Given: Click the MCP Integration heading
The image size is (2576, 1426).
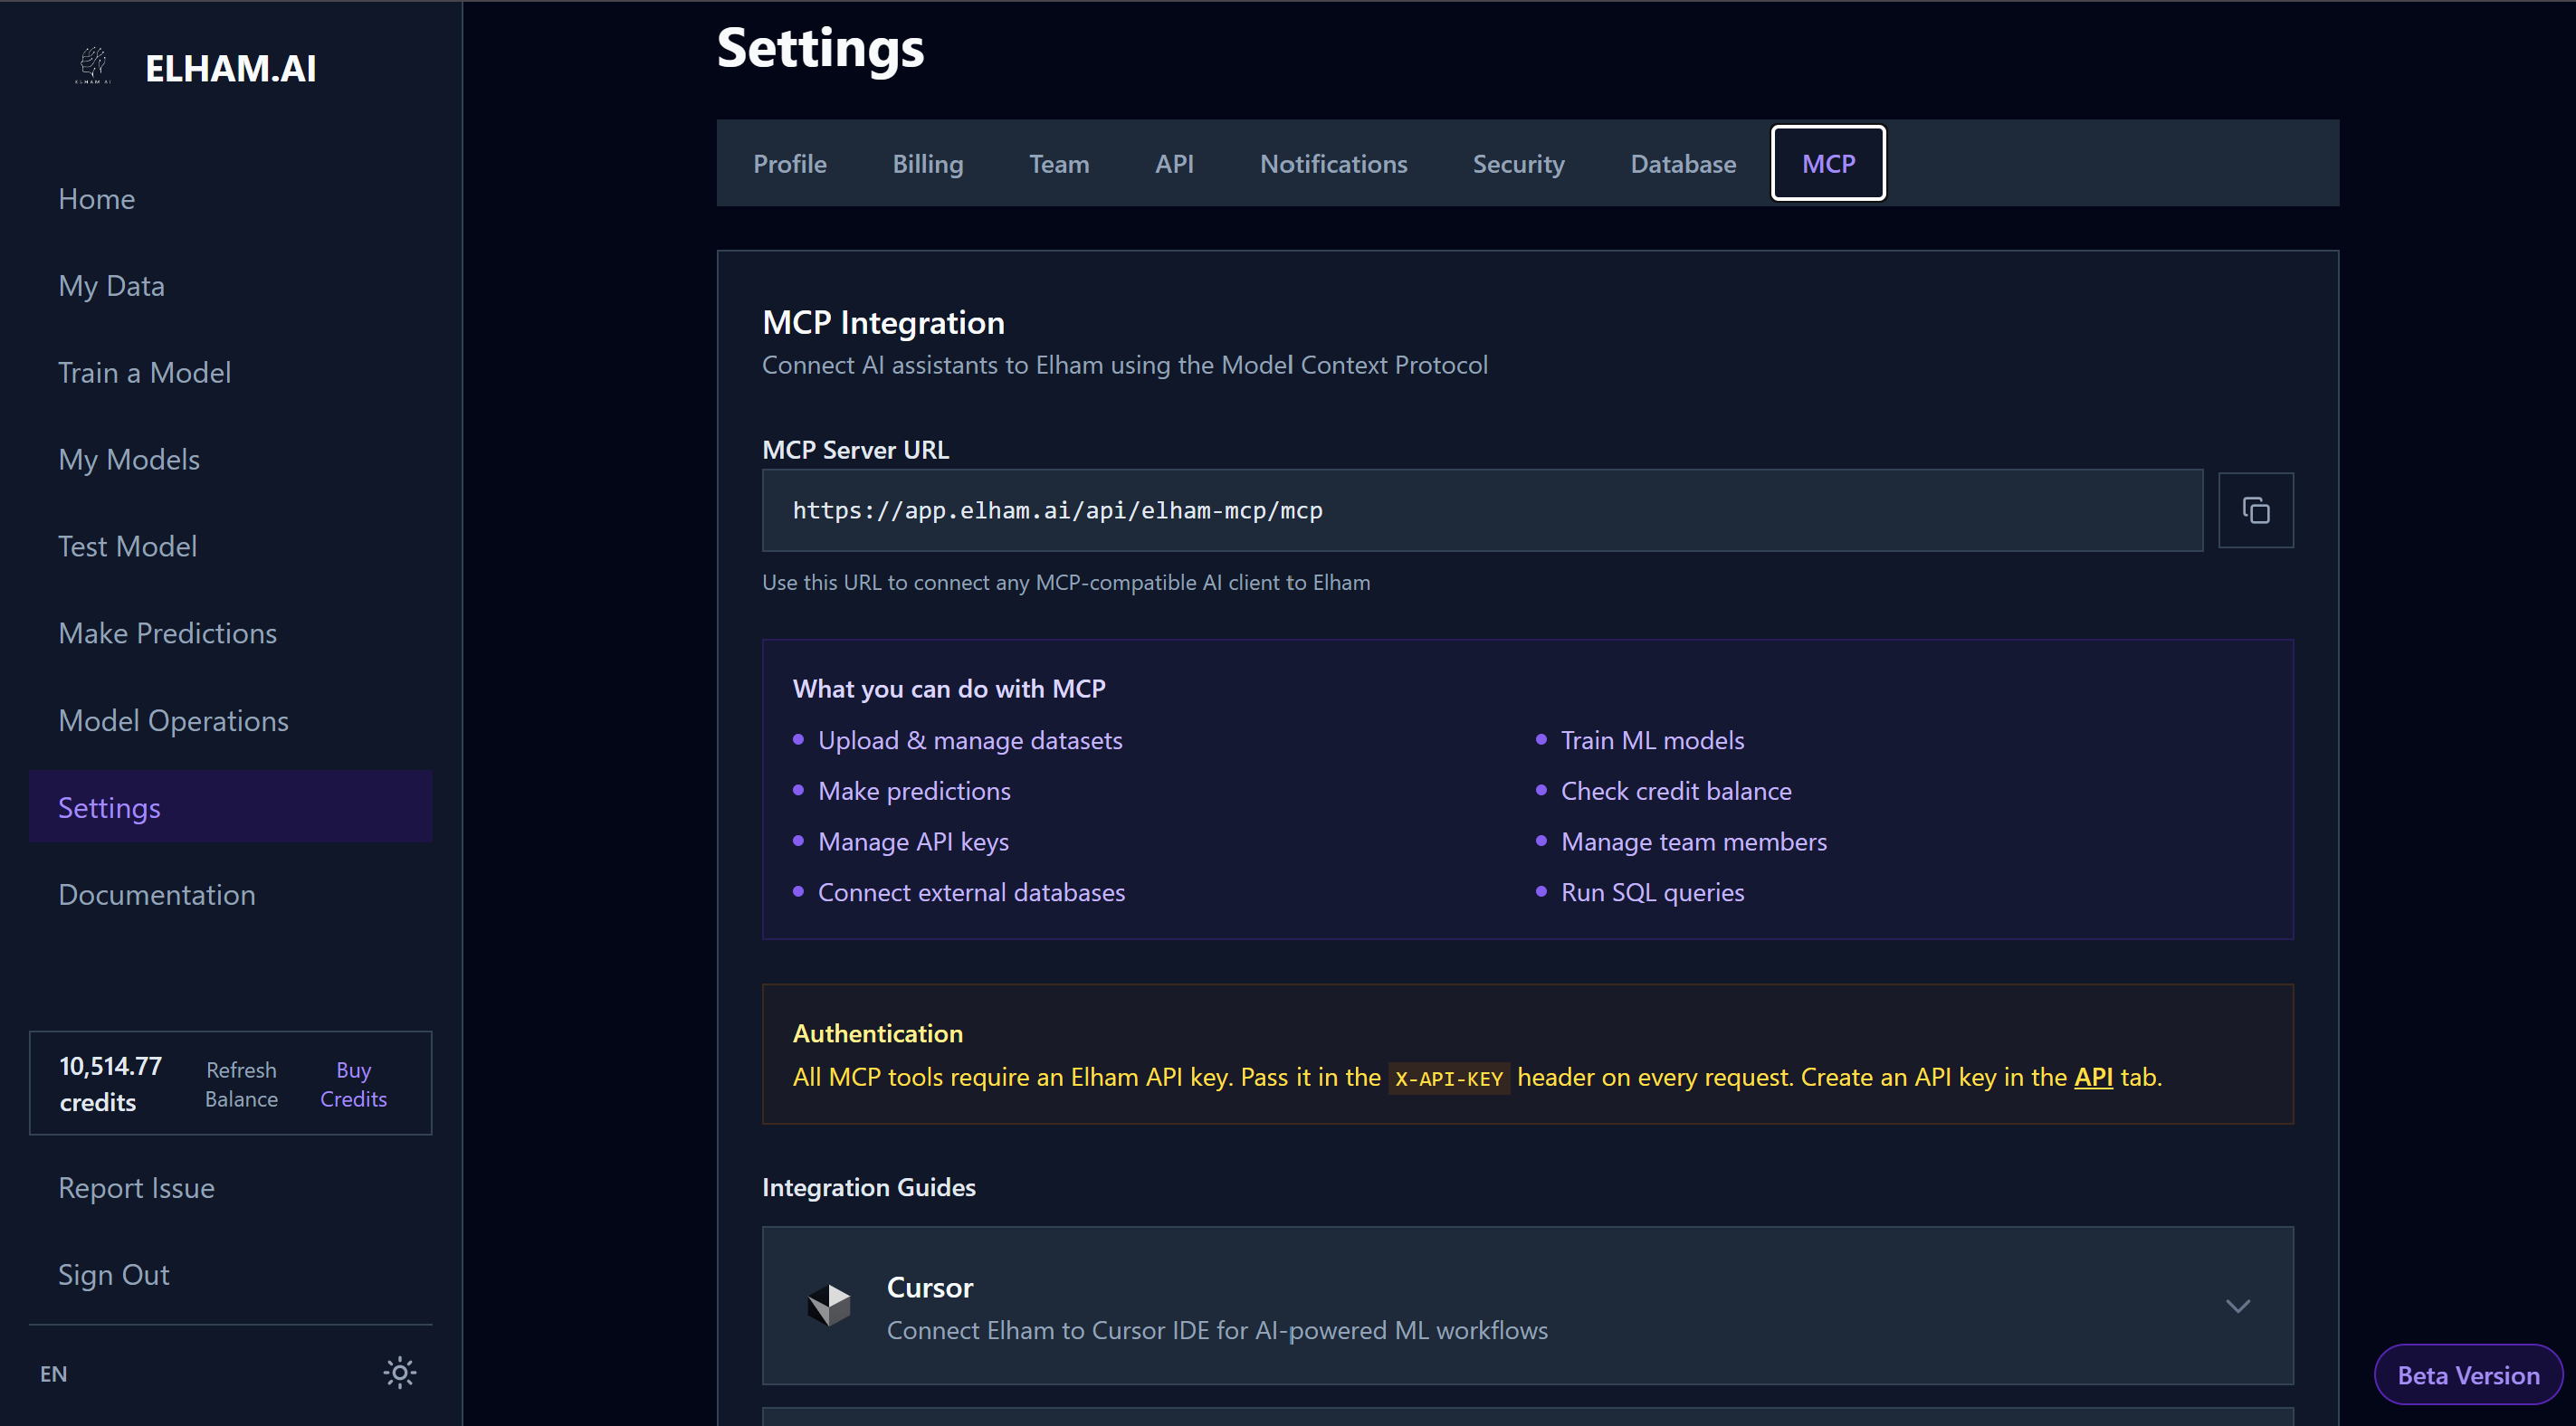Looking at the screenshot, I should tap(883, 322).
